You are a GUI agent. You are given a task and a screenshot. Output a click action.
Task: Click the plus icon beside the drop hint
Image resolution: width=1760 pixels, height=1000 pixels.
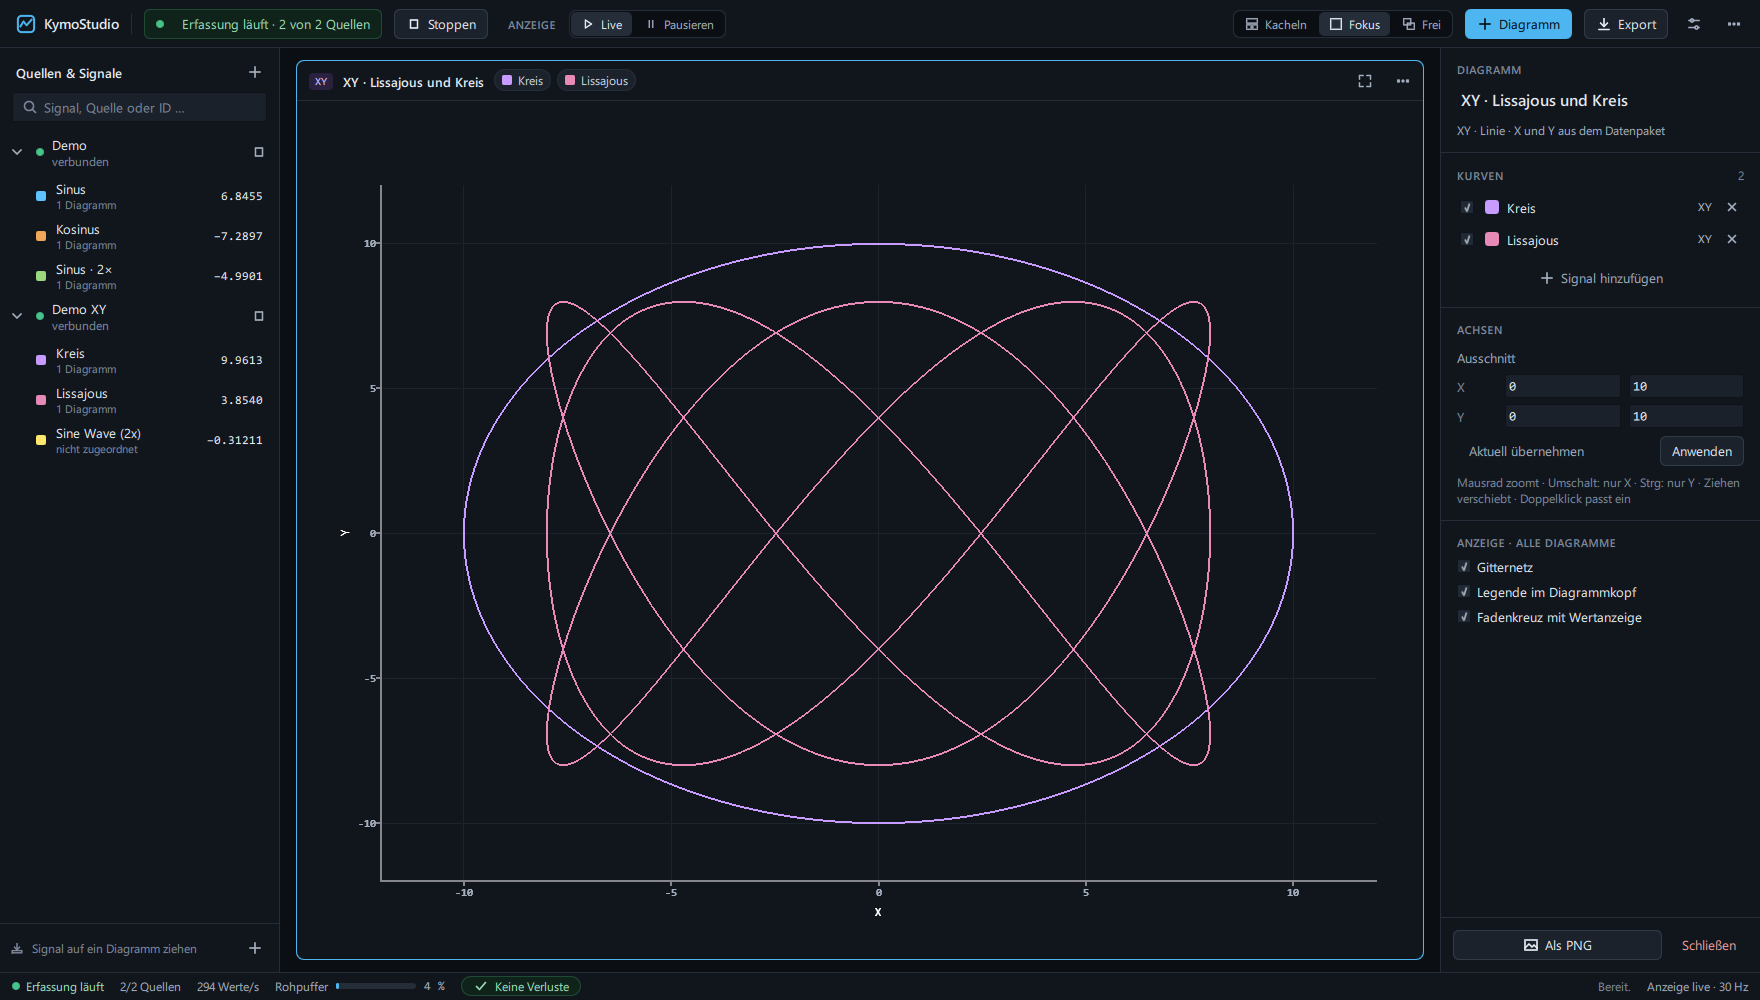[255, 948]
